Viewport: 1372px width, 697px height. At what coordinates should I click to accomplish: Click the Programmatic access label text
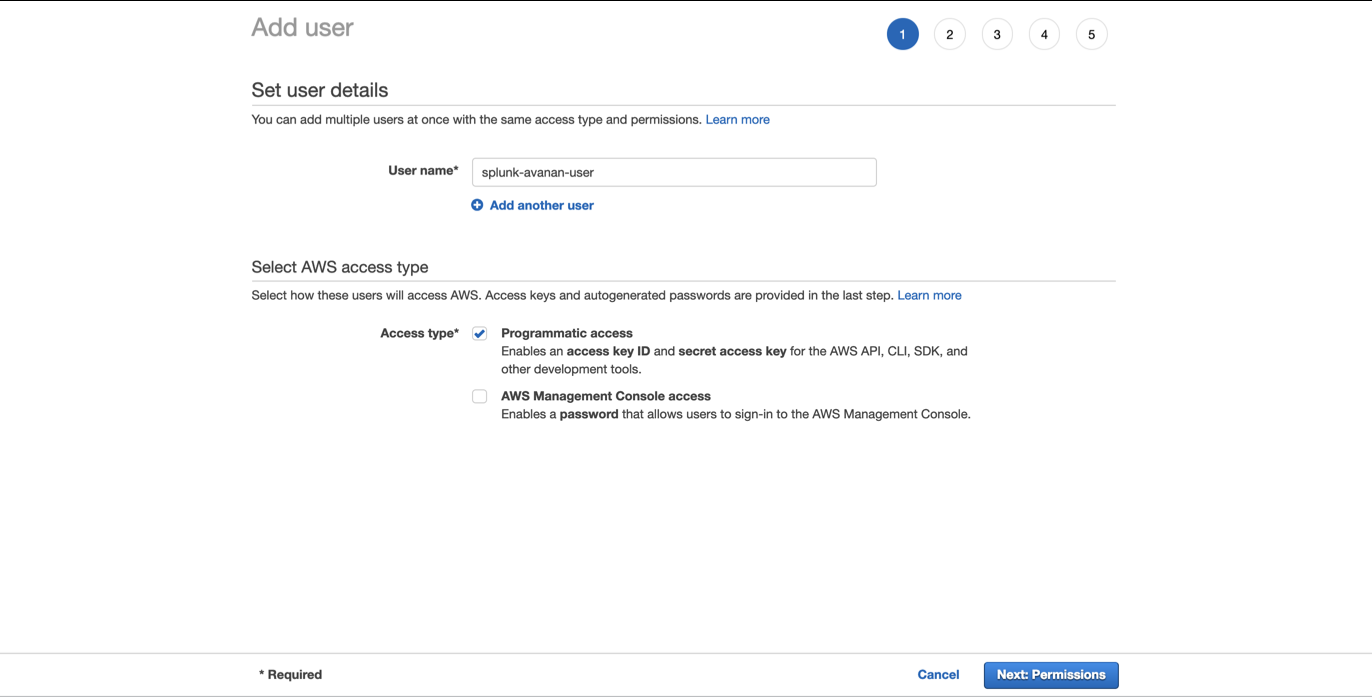click(x=567, y=333)
